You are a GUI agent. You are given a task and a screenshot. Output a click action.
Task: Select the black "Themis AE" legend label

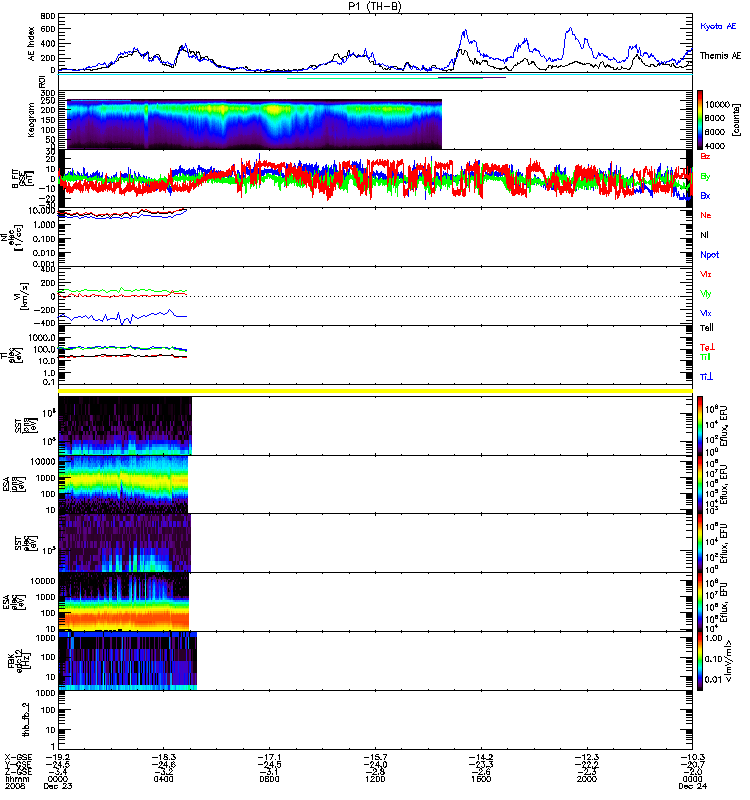720,56
